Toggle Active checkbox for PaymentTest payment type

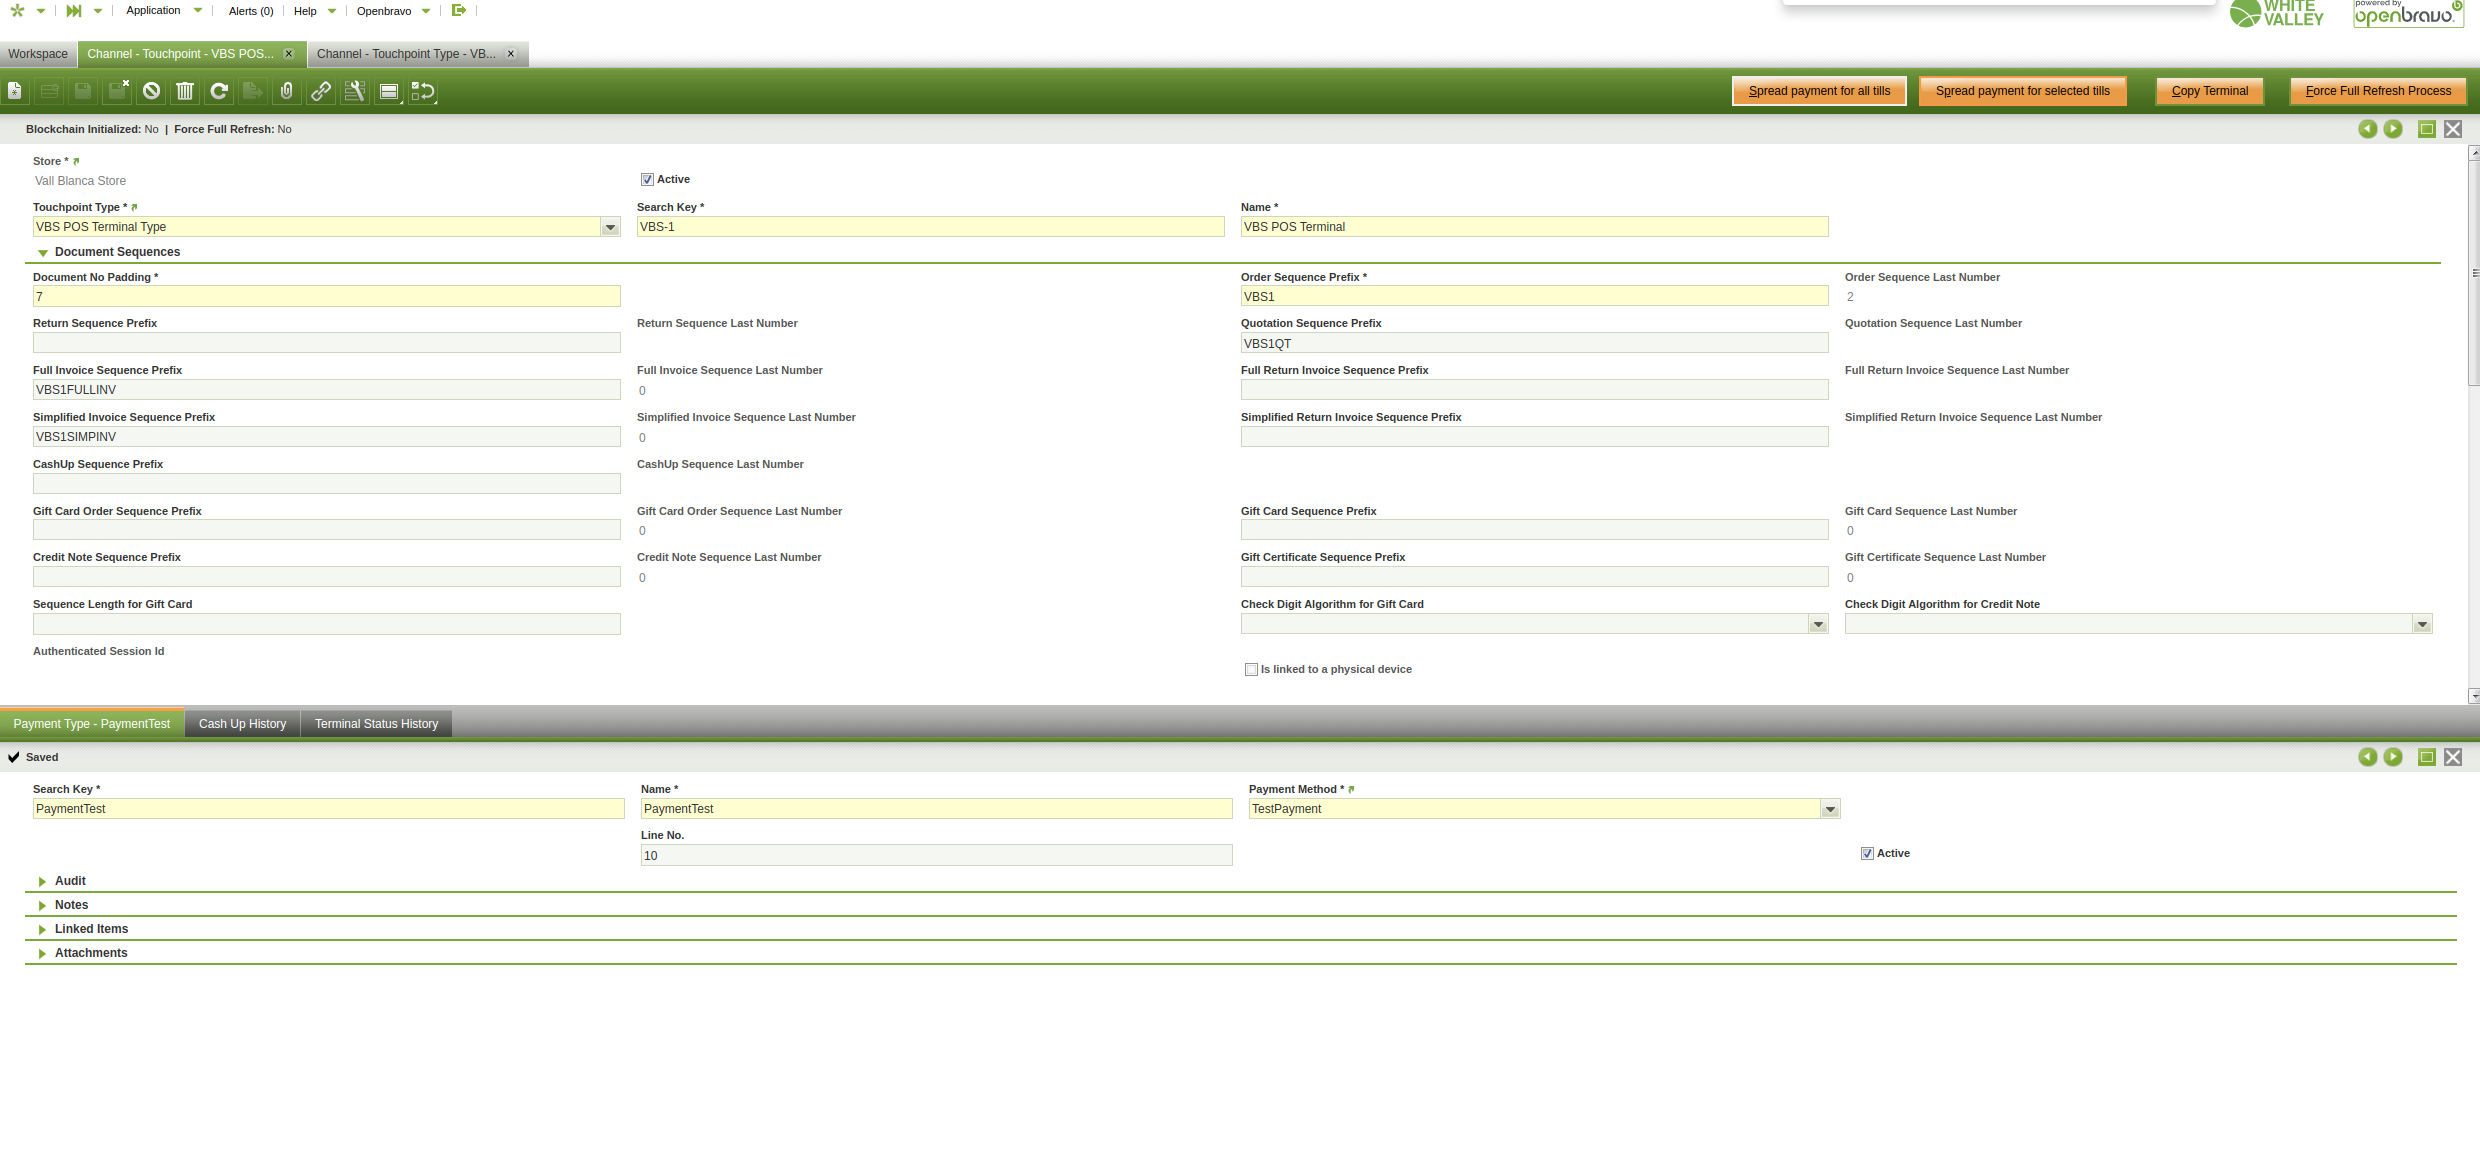(1867, 854)
